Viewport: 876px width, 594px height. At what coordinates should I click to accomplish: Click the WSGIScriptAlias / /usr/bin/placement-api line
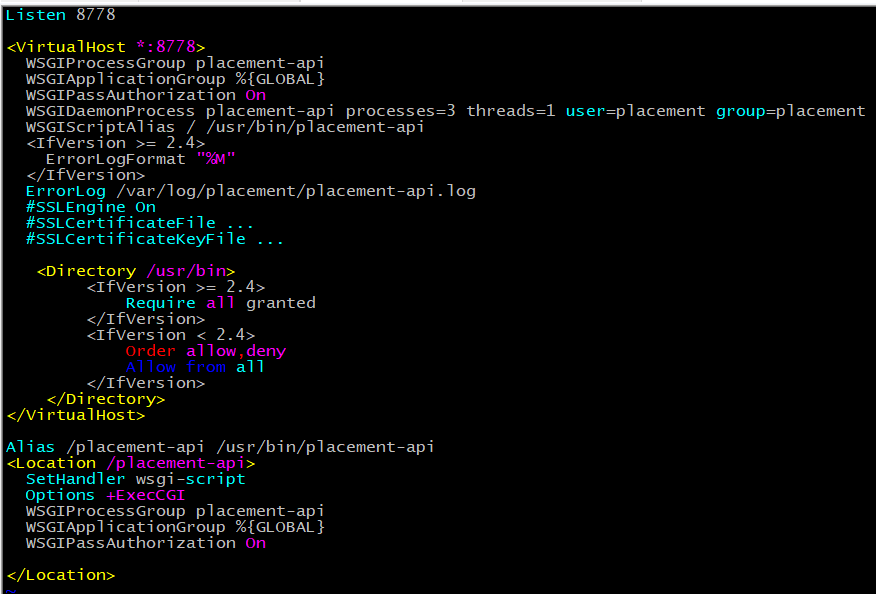[225, 127]
